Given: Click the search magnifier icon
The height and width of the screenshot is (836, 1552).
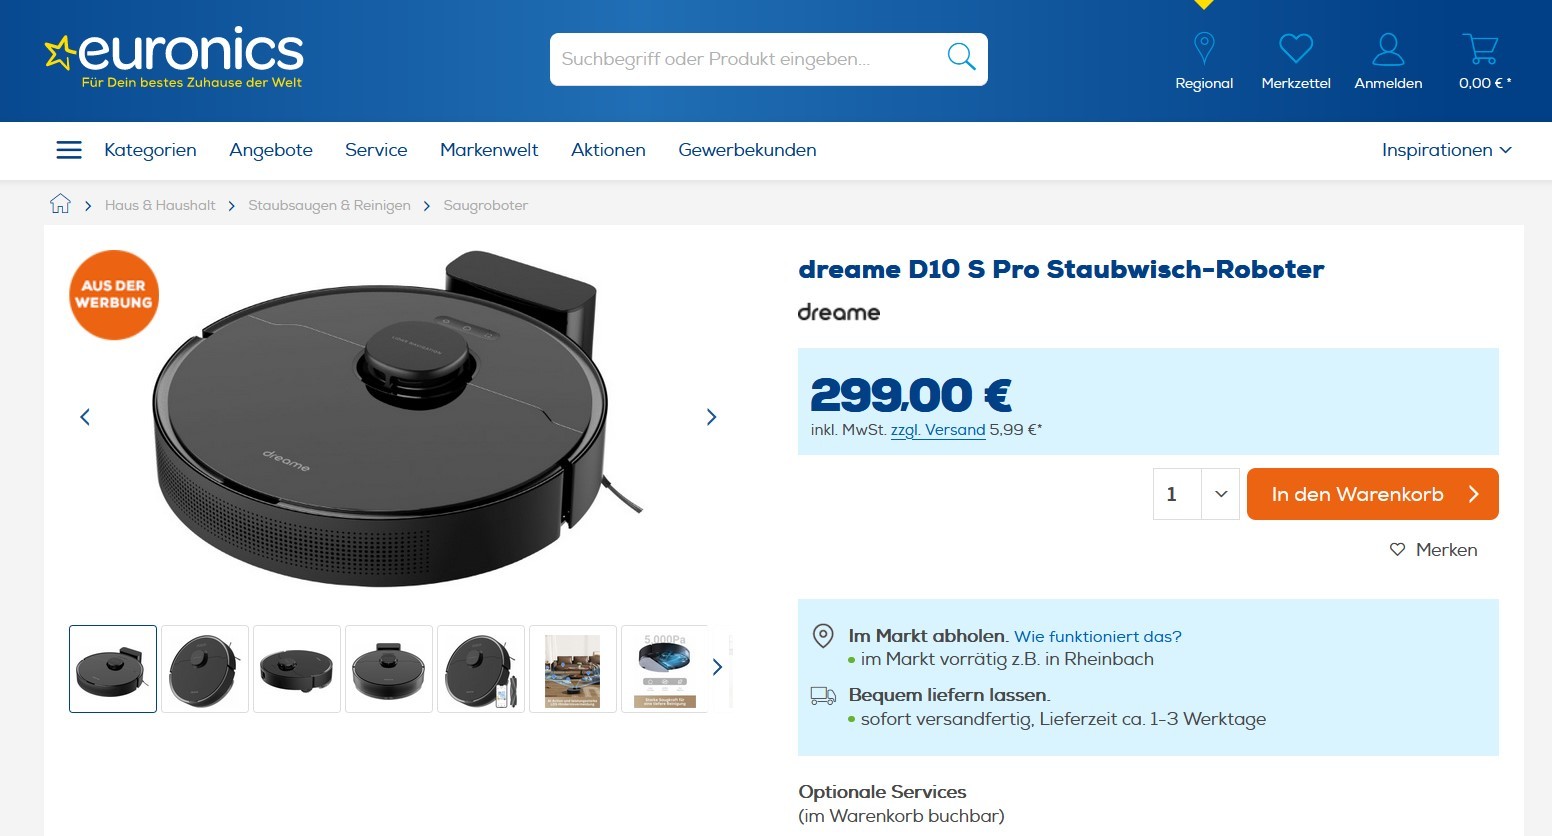Looking at the screenshot, I should coord(961,57).
